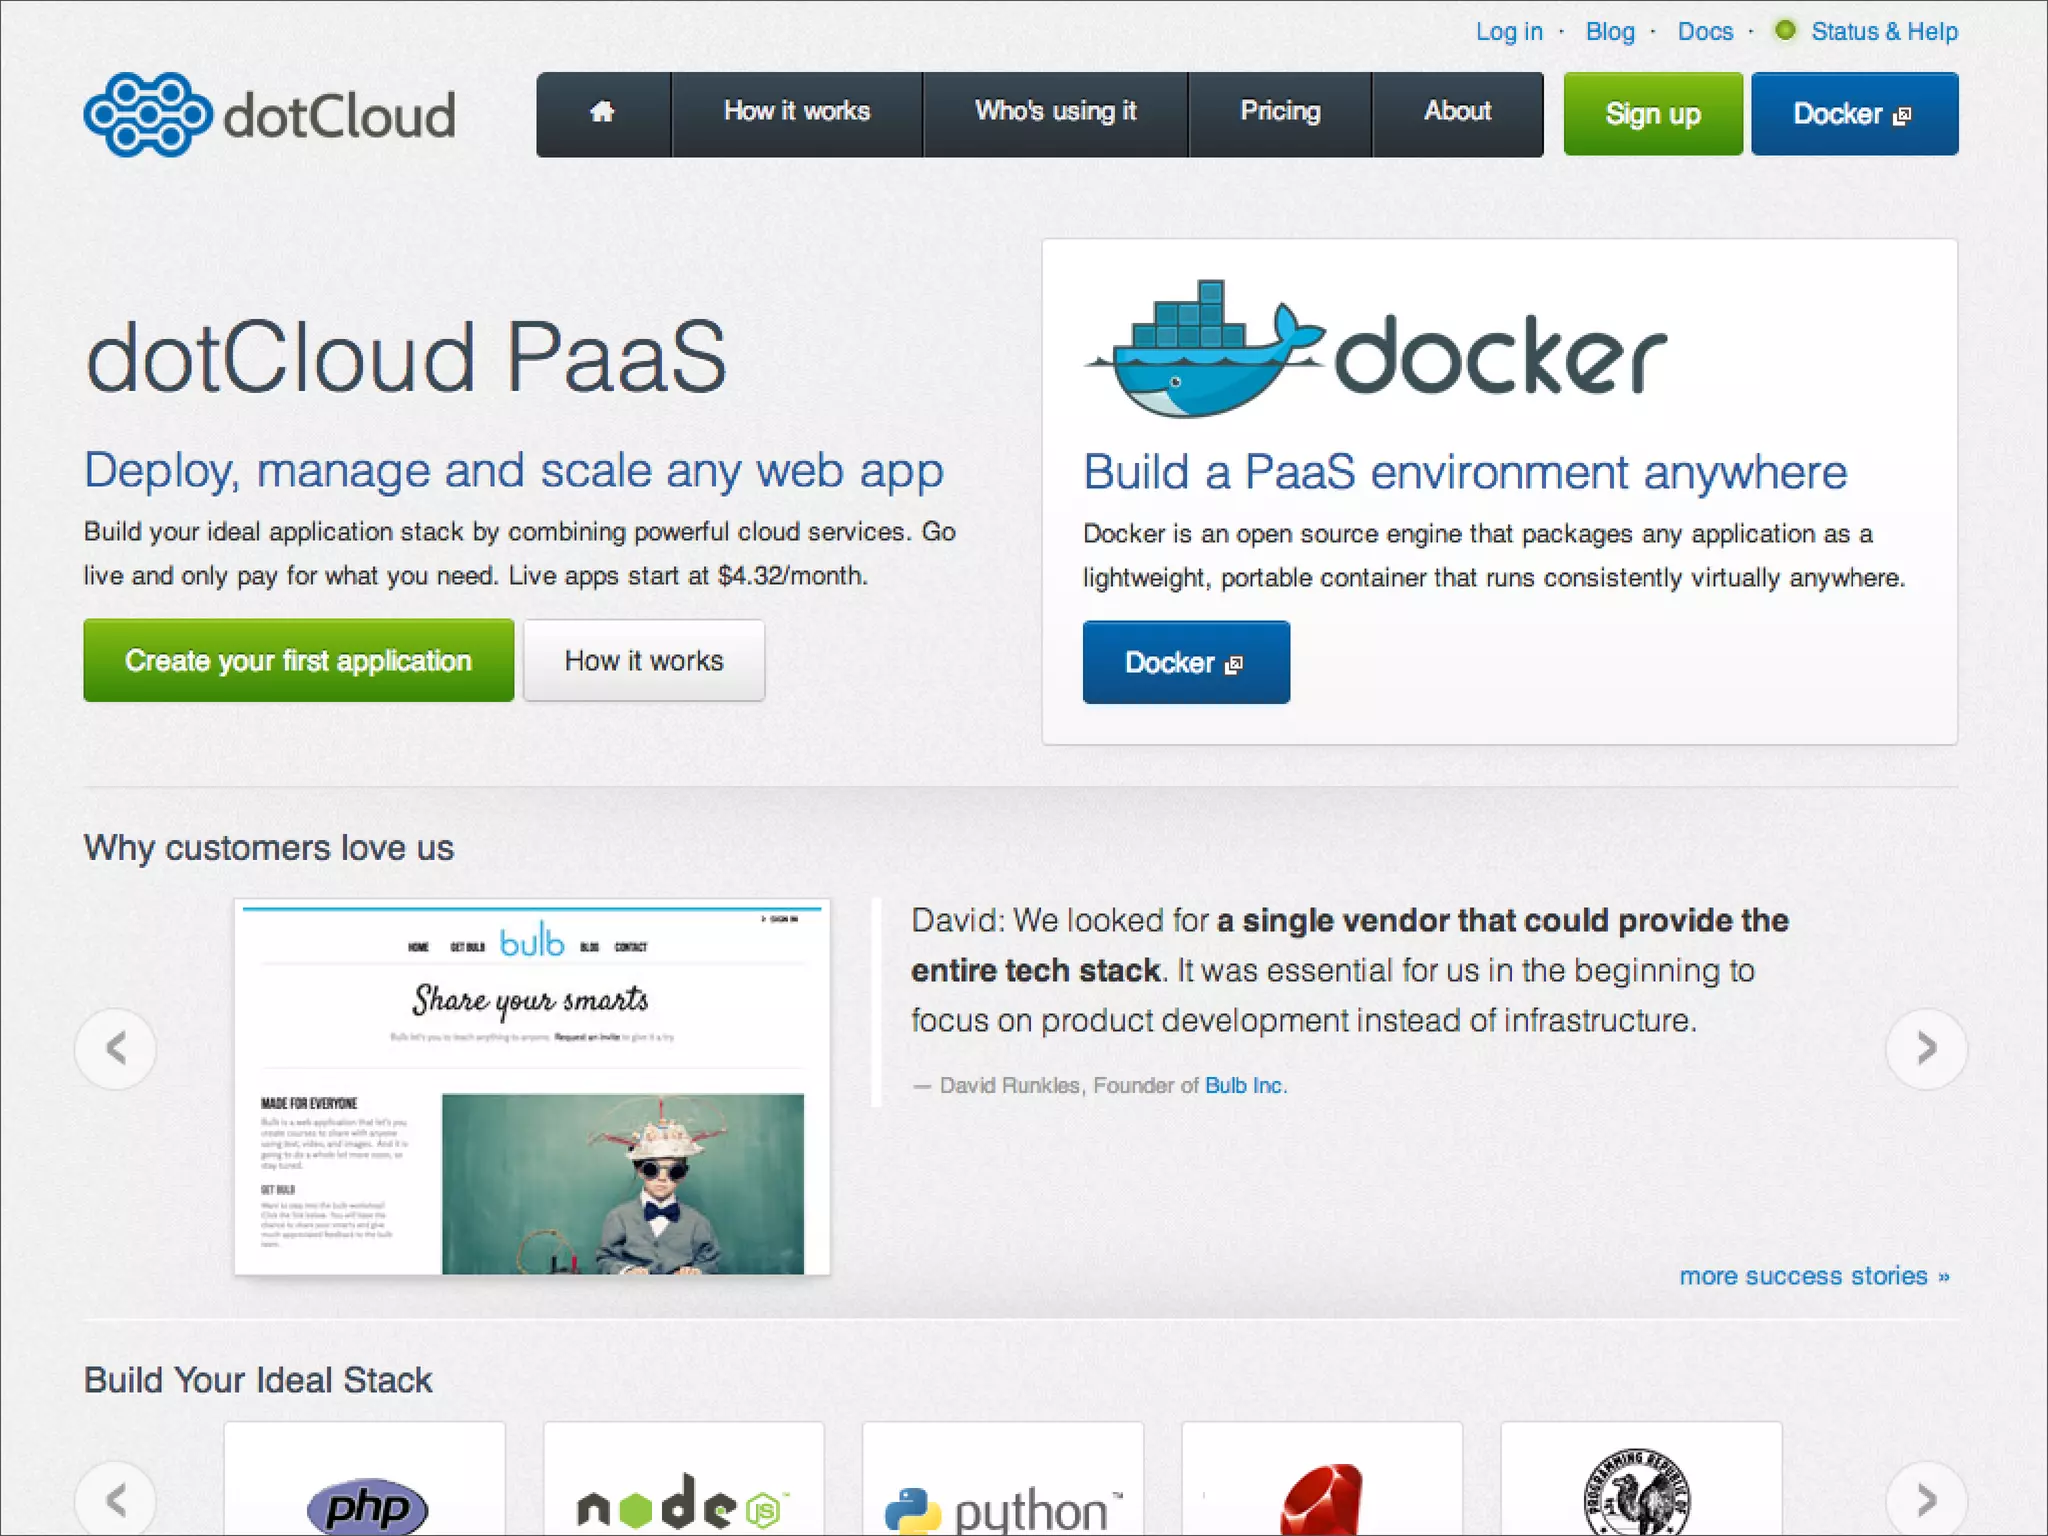This screenshot has height=1536, width=2048.
Task: Select the PHP stack logo
Action: click(366, 1504)
